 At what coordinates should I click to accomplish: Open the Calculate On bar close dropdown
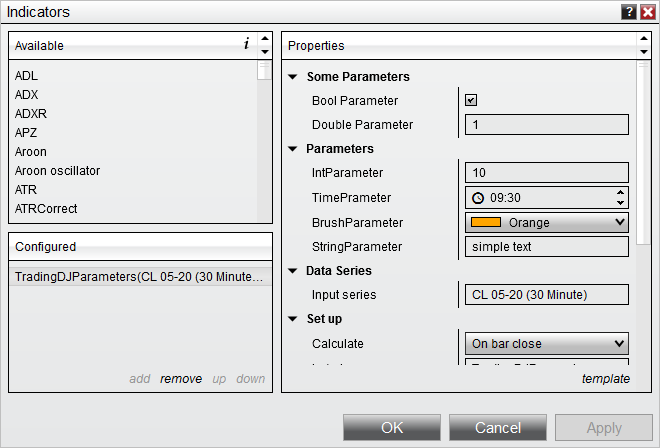pos(547,344)
